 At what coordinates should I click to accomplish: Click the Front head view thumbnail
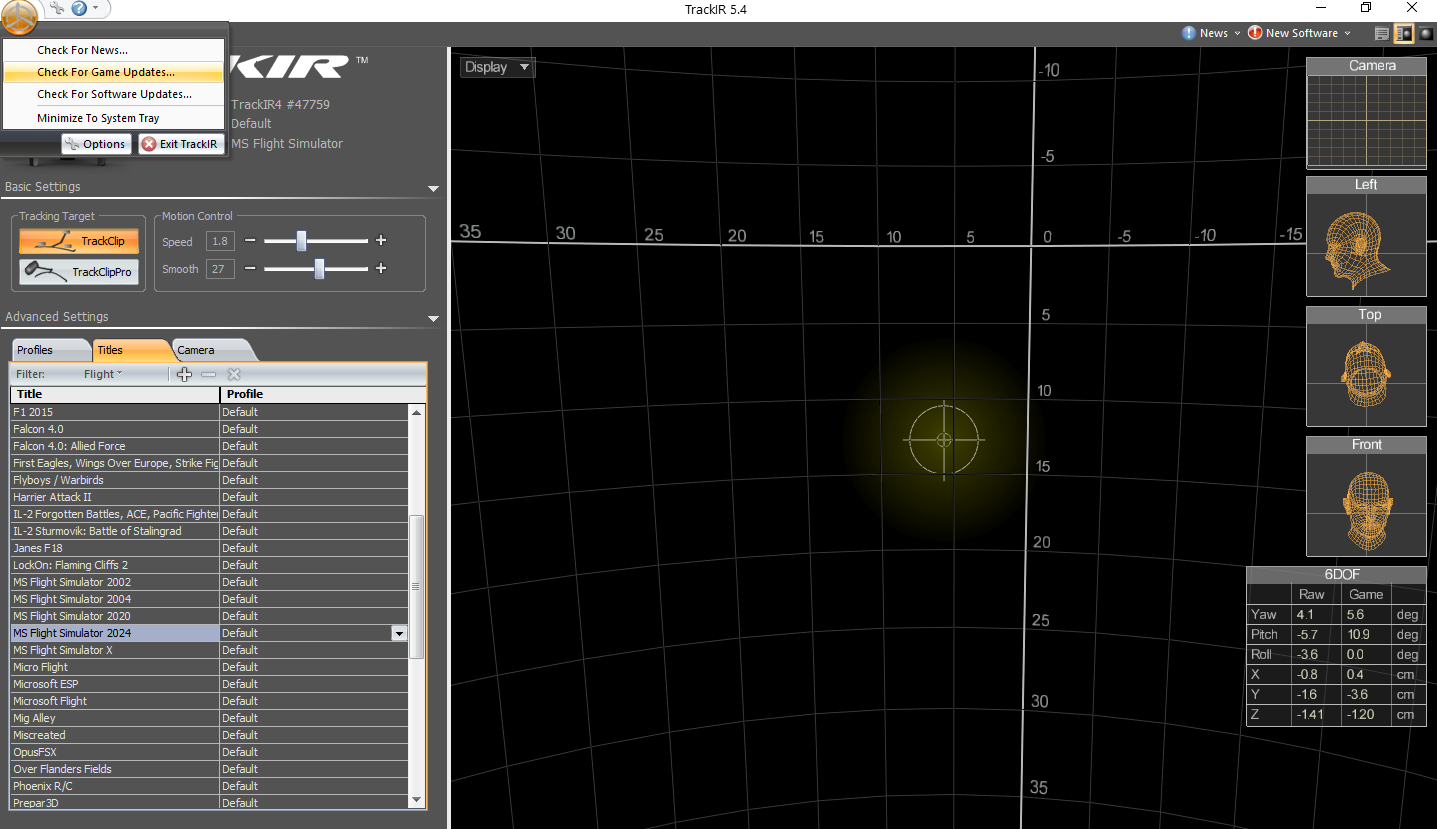pos(1366,496)
